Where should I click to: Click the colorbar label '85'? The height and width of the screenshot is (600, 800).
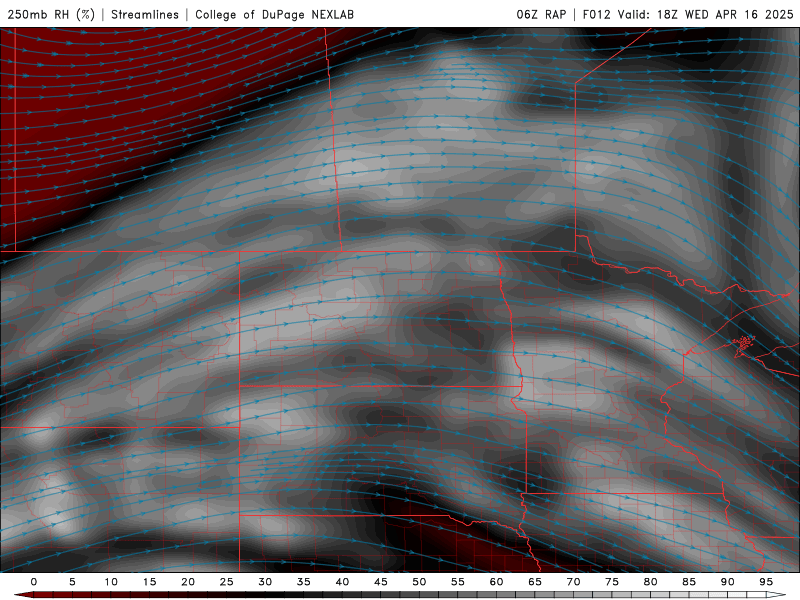pos(689,582)
